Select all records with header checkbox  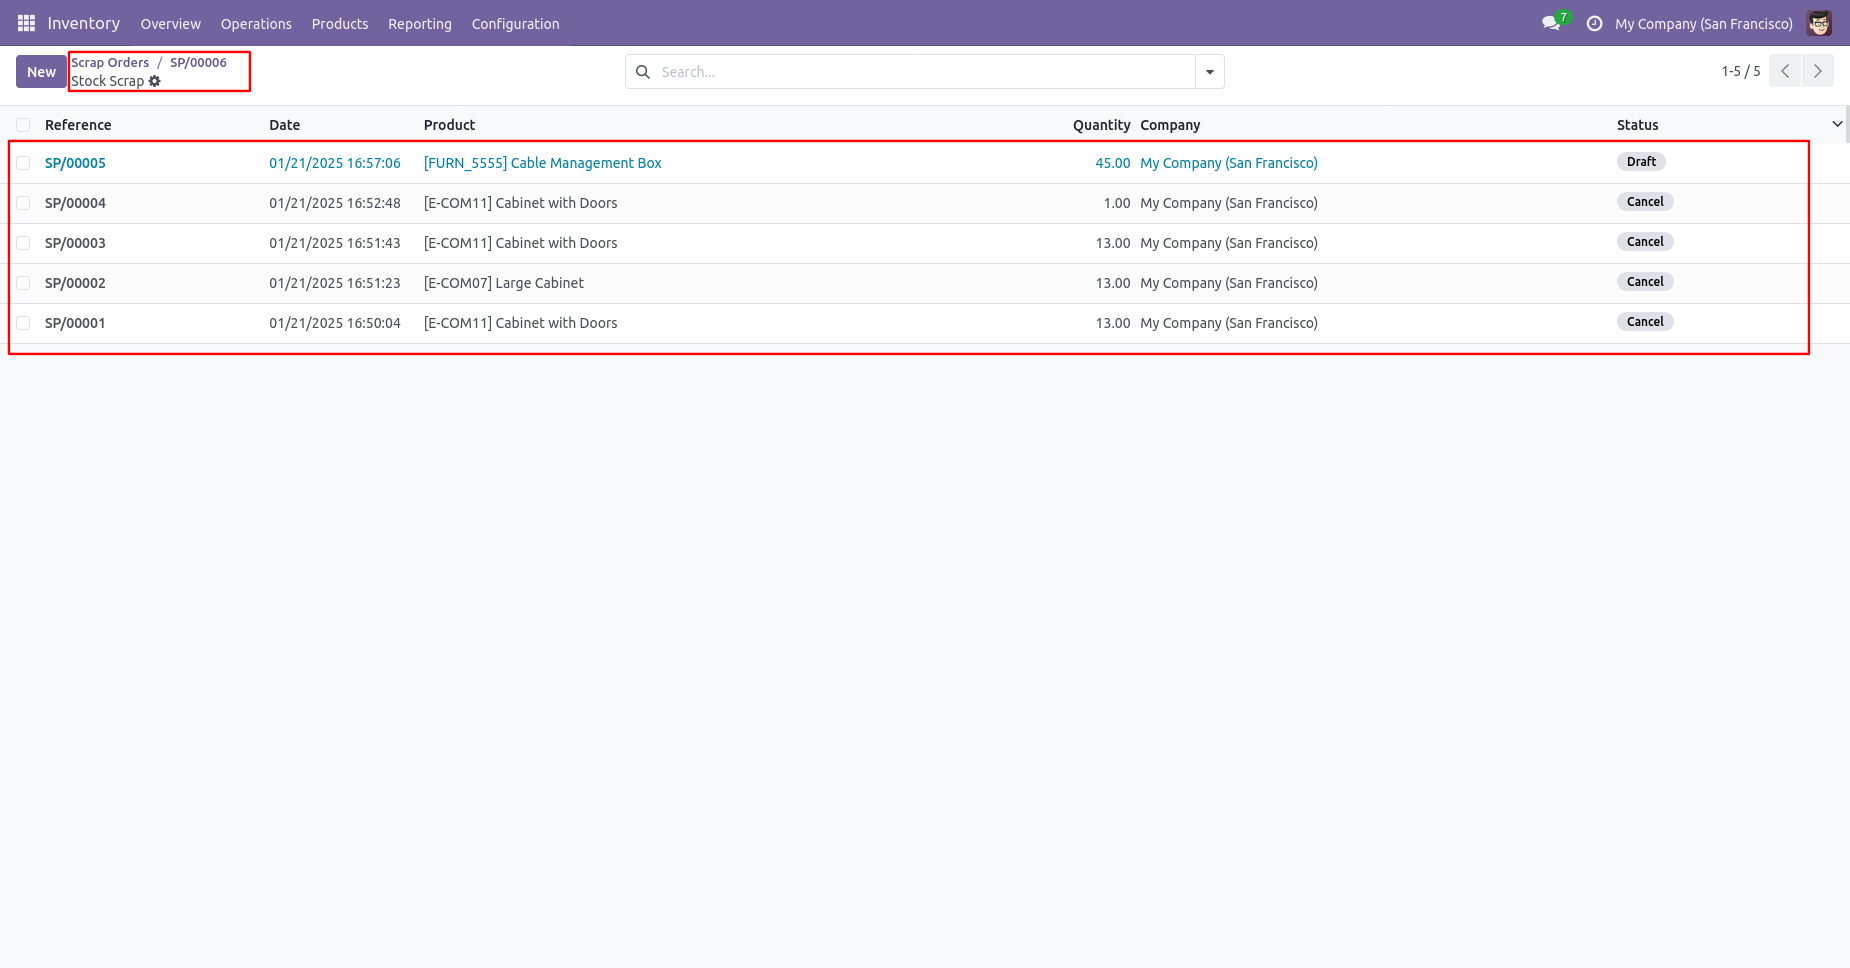pyautogui.click(x=23, y=125)
